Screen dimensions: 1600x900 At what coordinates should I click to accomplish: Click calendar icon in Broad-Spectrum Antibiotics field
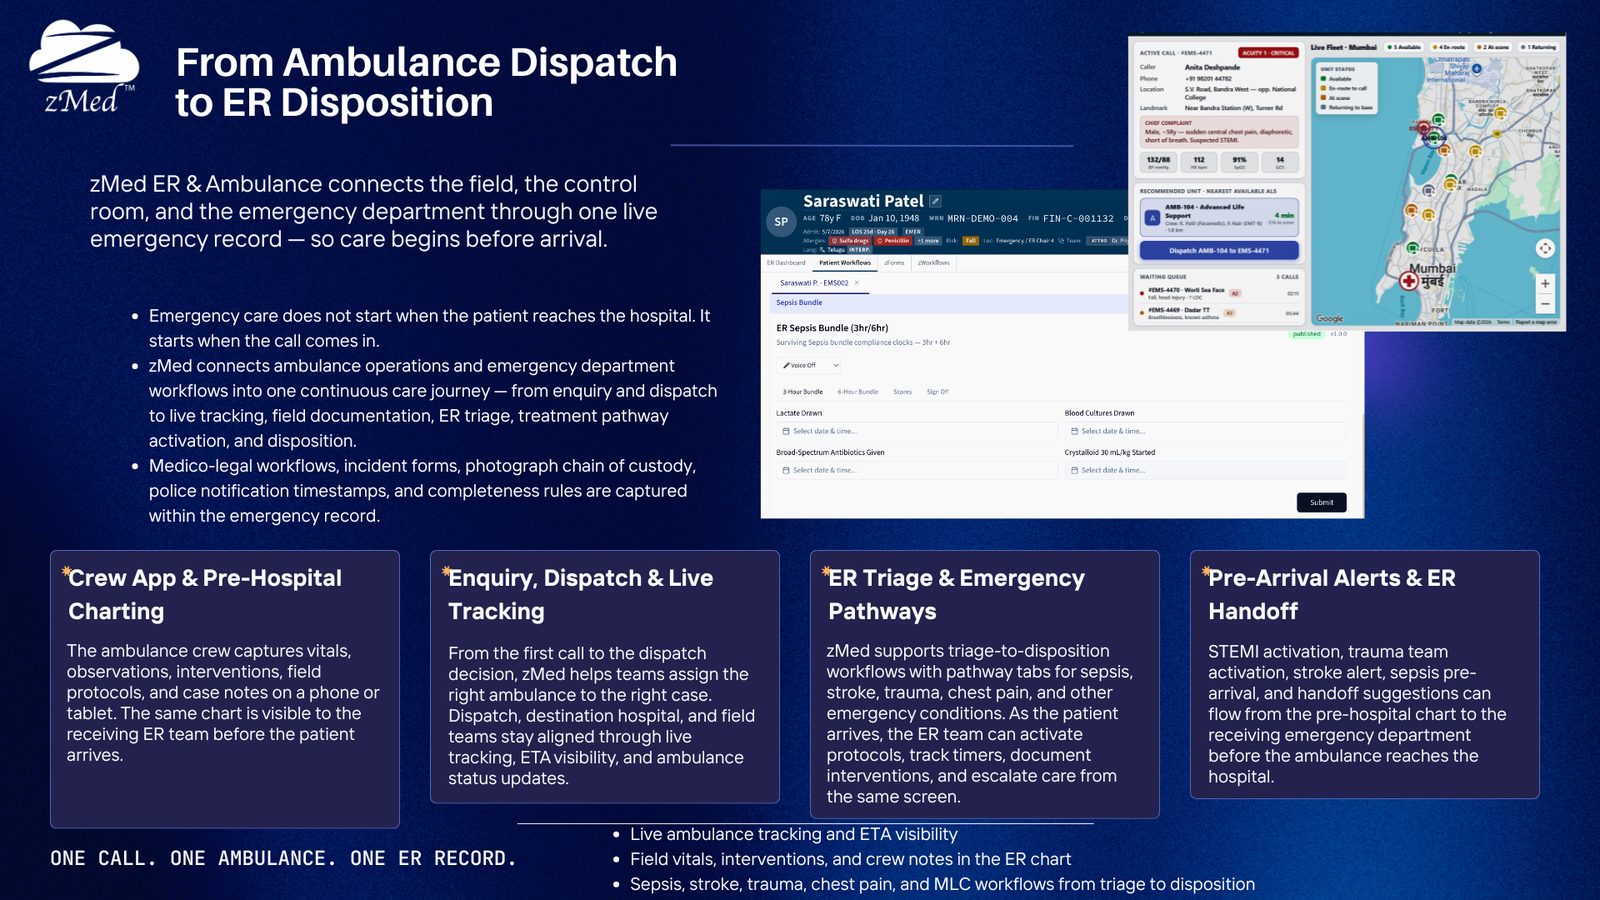(x=786, y=470)
